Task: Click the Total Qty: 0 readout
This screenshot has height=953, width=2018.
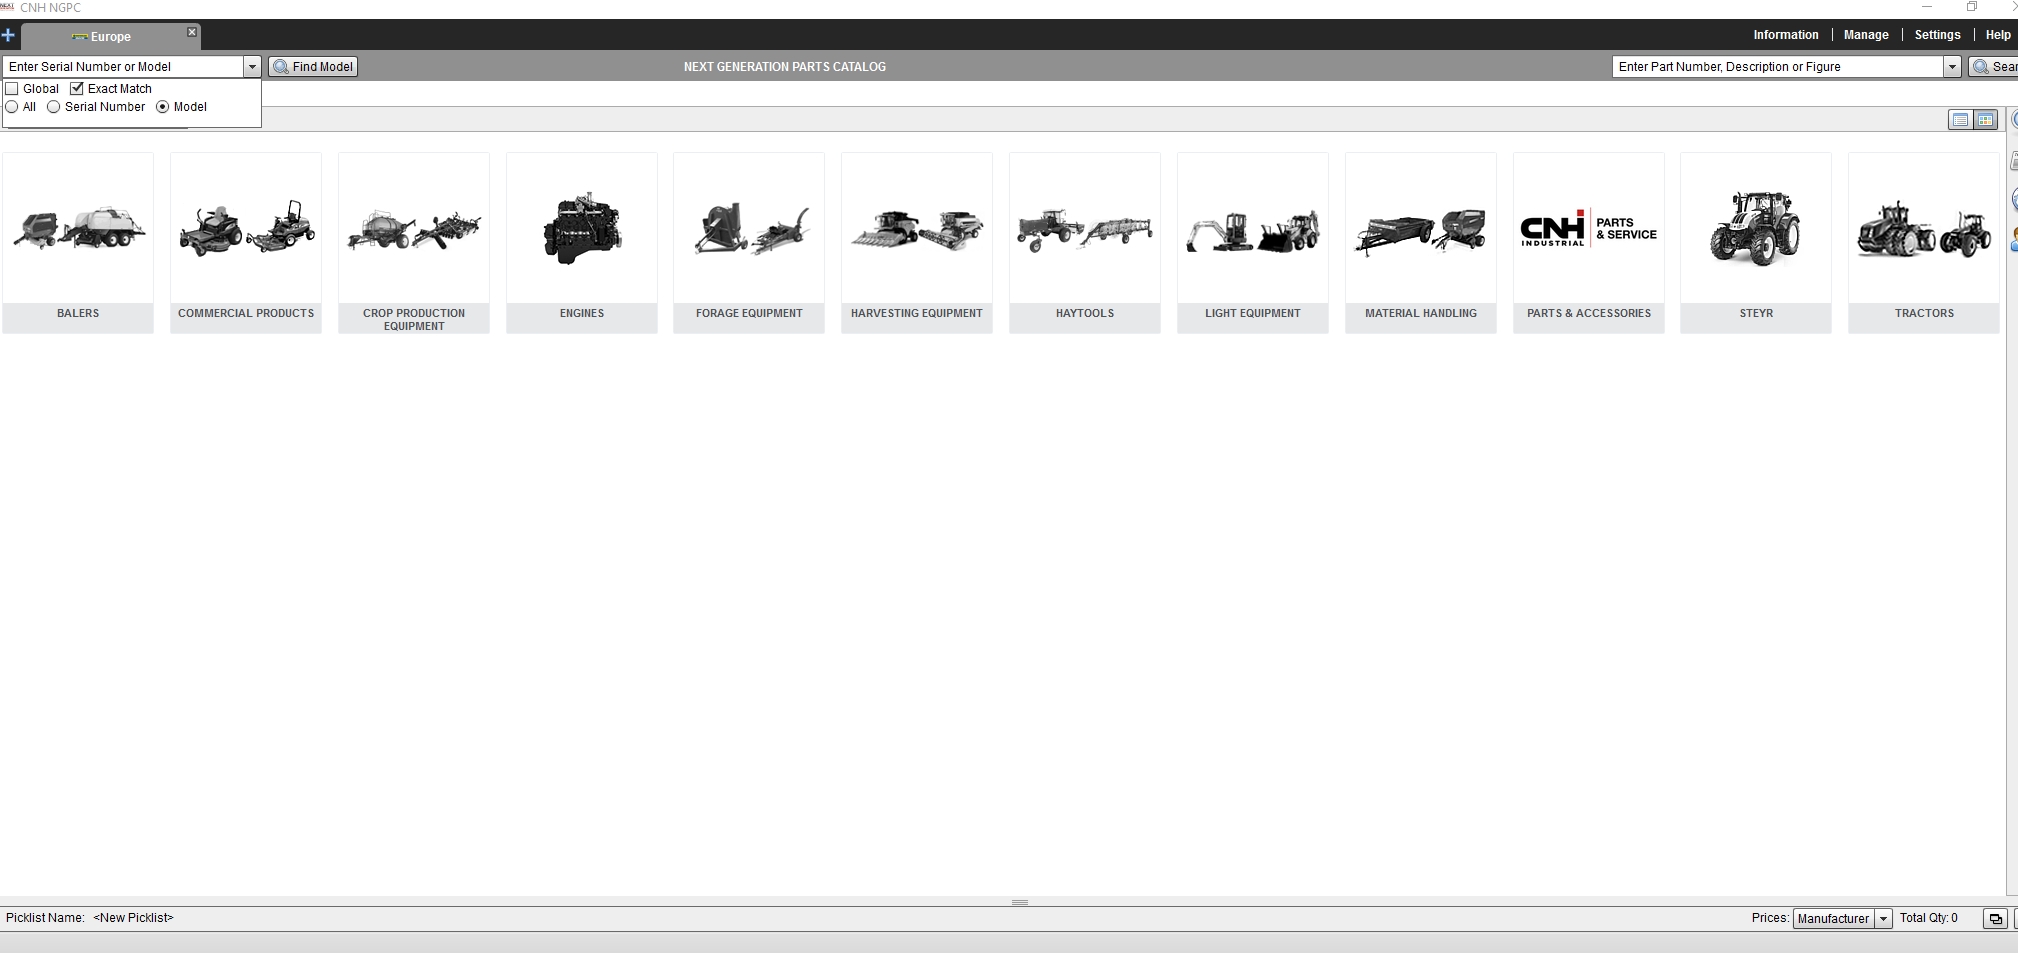Action: click(1929, 918)
